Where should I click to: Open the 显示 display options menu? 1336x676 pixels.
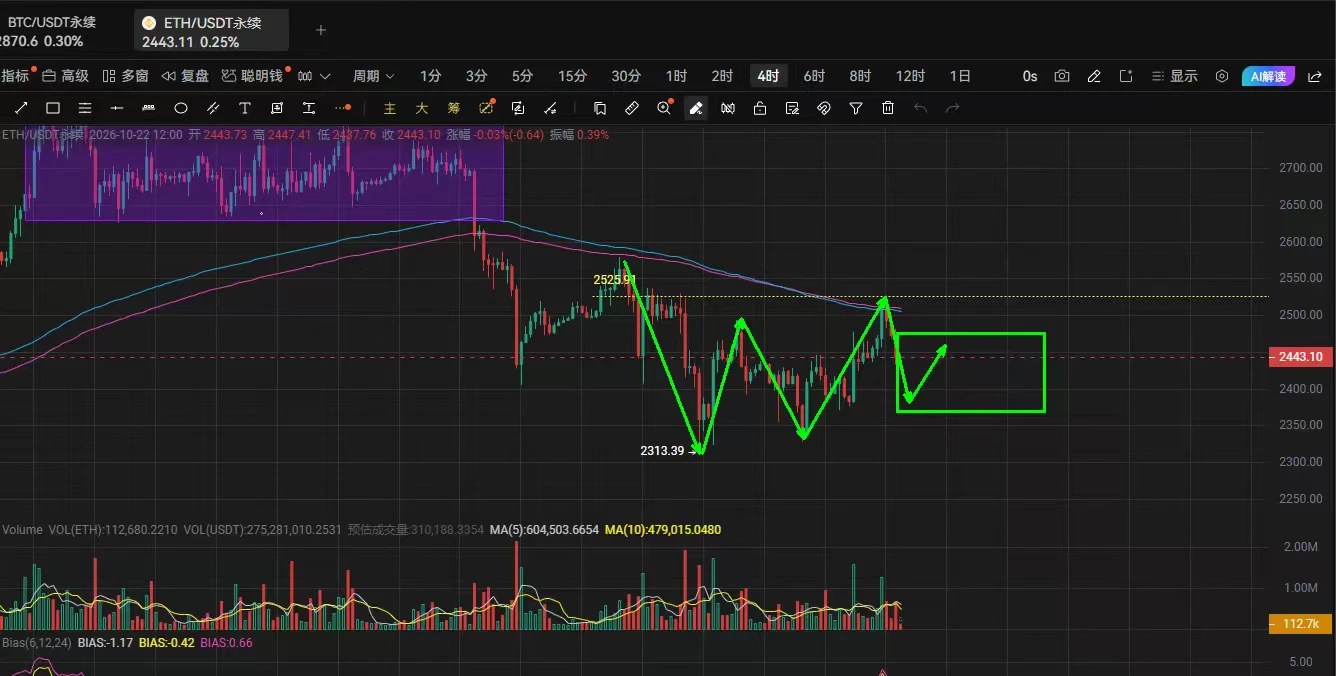point(1174,76)
